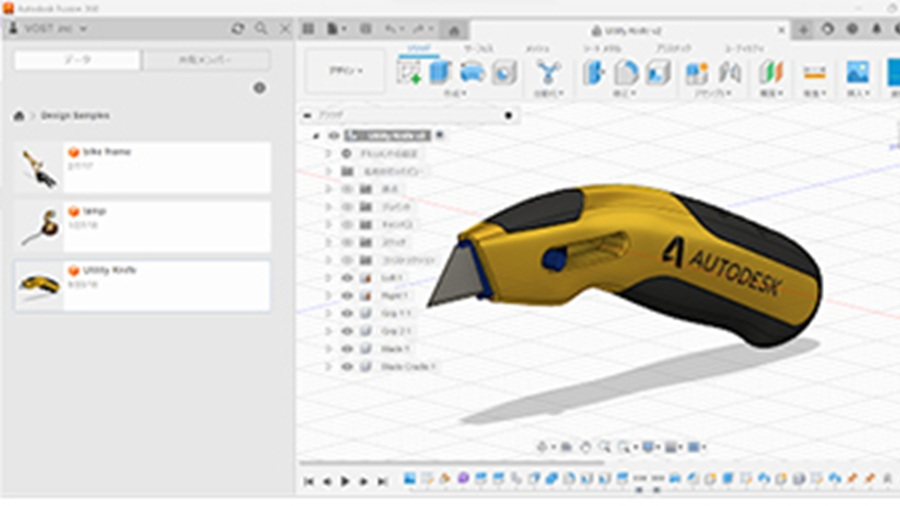Click the Home tab icon

(453, 30)
